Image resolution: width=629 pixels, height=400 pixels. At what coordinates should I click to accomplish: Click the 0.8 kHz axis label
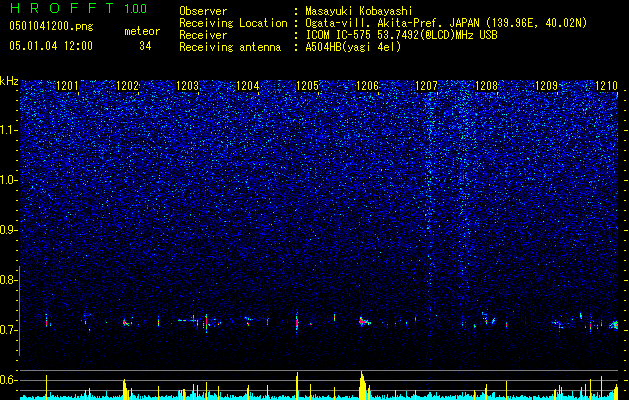(x=9, y=280)
